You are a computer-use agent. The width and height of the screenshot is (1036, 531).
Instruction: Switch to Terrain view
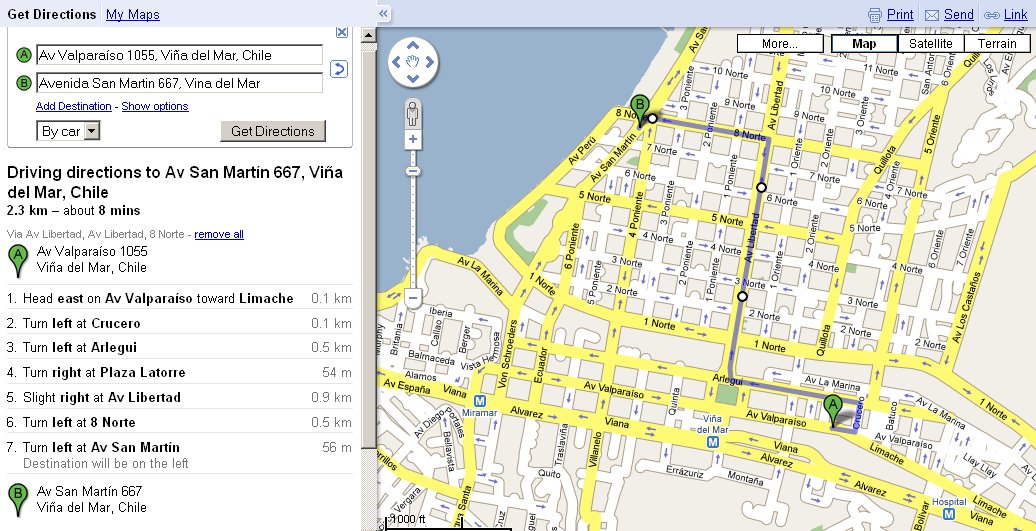(x=997, y=44)
